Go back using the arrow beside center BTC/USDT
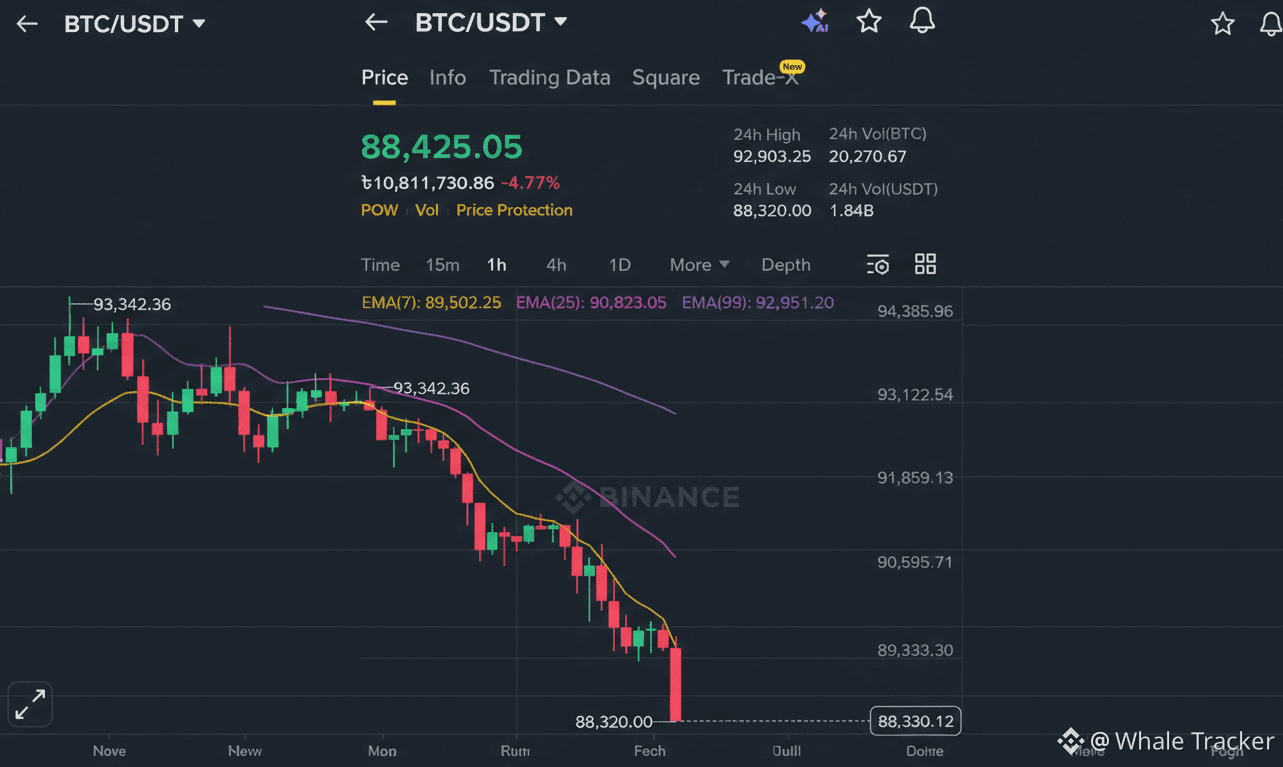Screen dimensions: 1283x767 pos(376,22)
